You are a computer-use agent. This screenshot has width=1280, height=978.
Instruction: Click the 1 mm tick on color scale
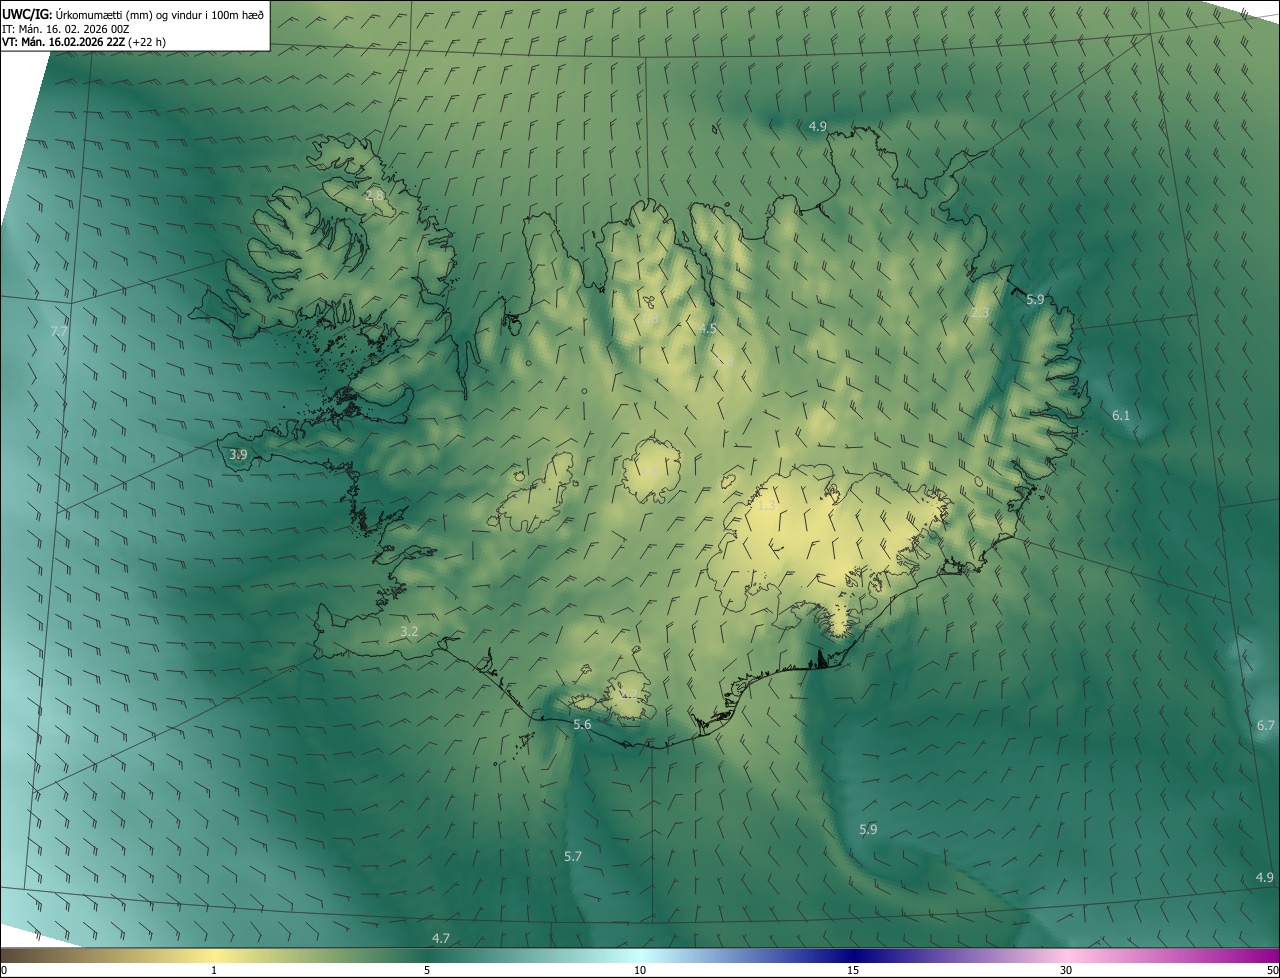point(214,970)
